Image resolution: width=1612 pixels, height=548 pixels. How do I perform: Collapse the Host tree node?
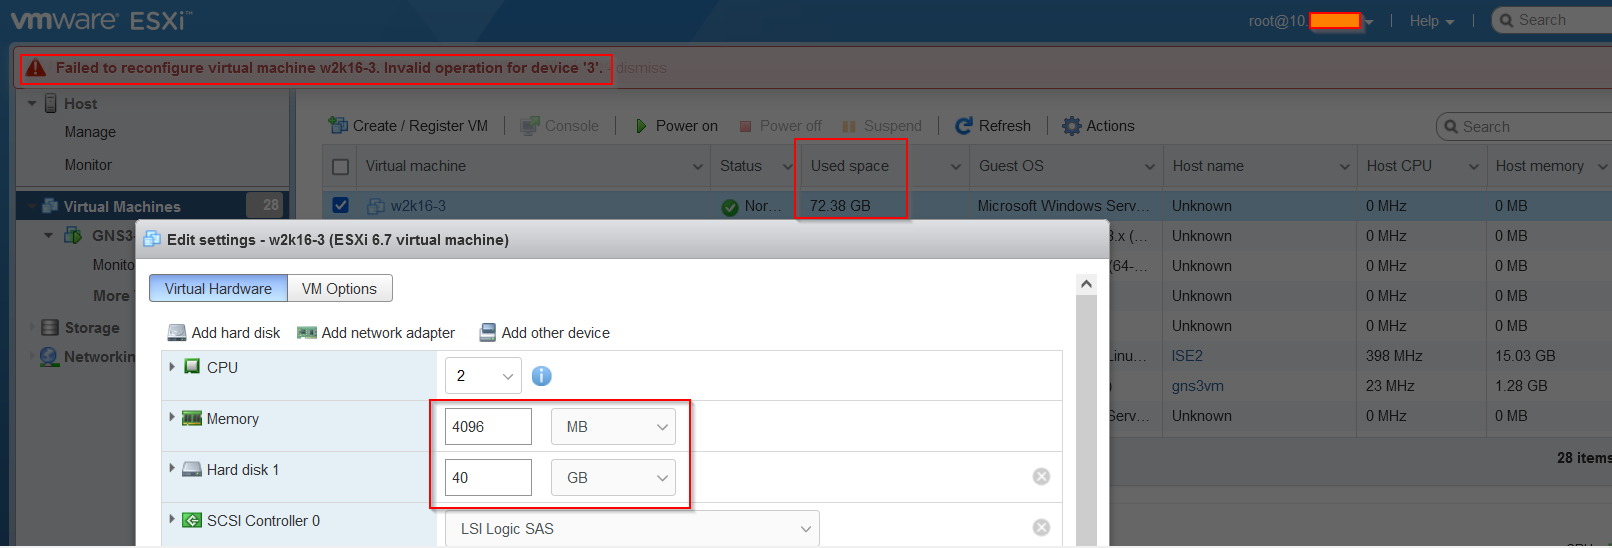(x=32, y=104)
